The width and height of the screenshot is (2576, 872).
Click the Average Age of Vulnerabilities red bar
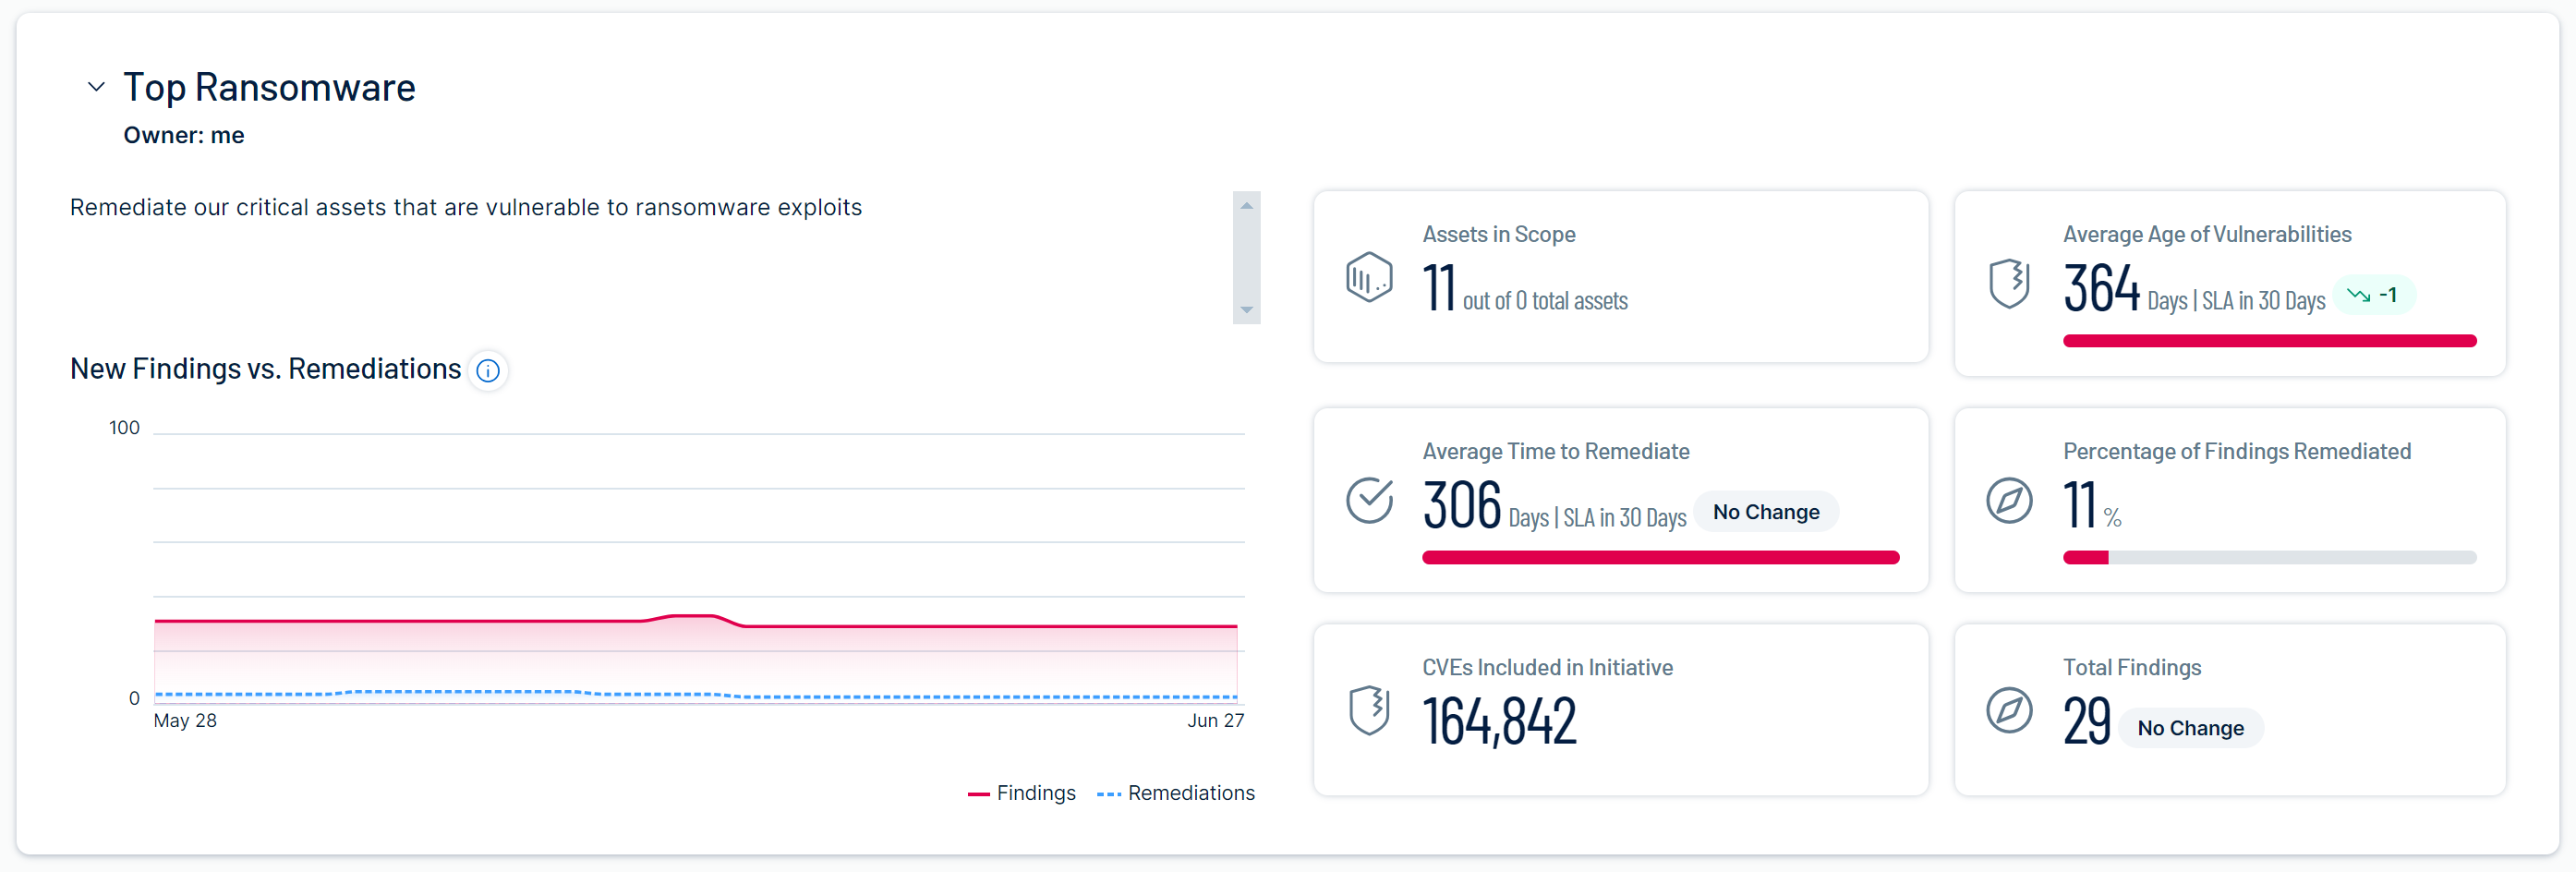pyautogui.click(x=2269, y=341)
